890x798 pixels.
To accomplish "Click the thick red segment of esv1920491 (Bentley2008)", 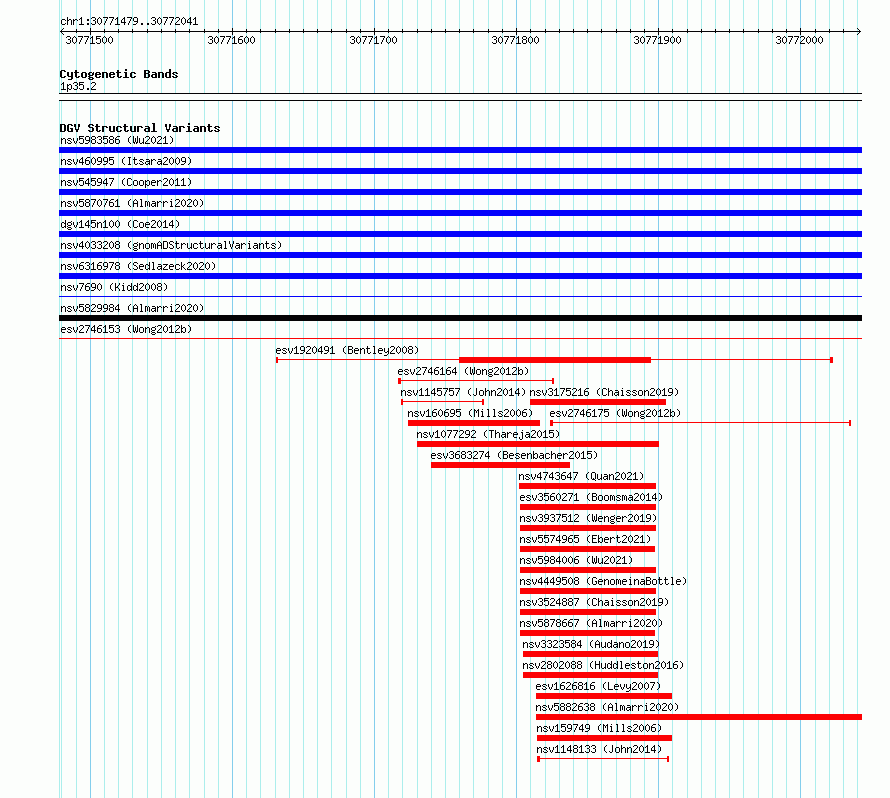I will [x=555, y=360].
